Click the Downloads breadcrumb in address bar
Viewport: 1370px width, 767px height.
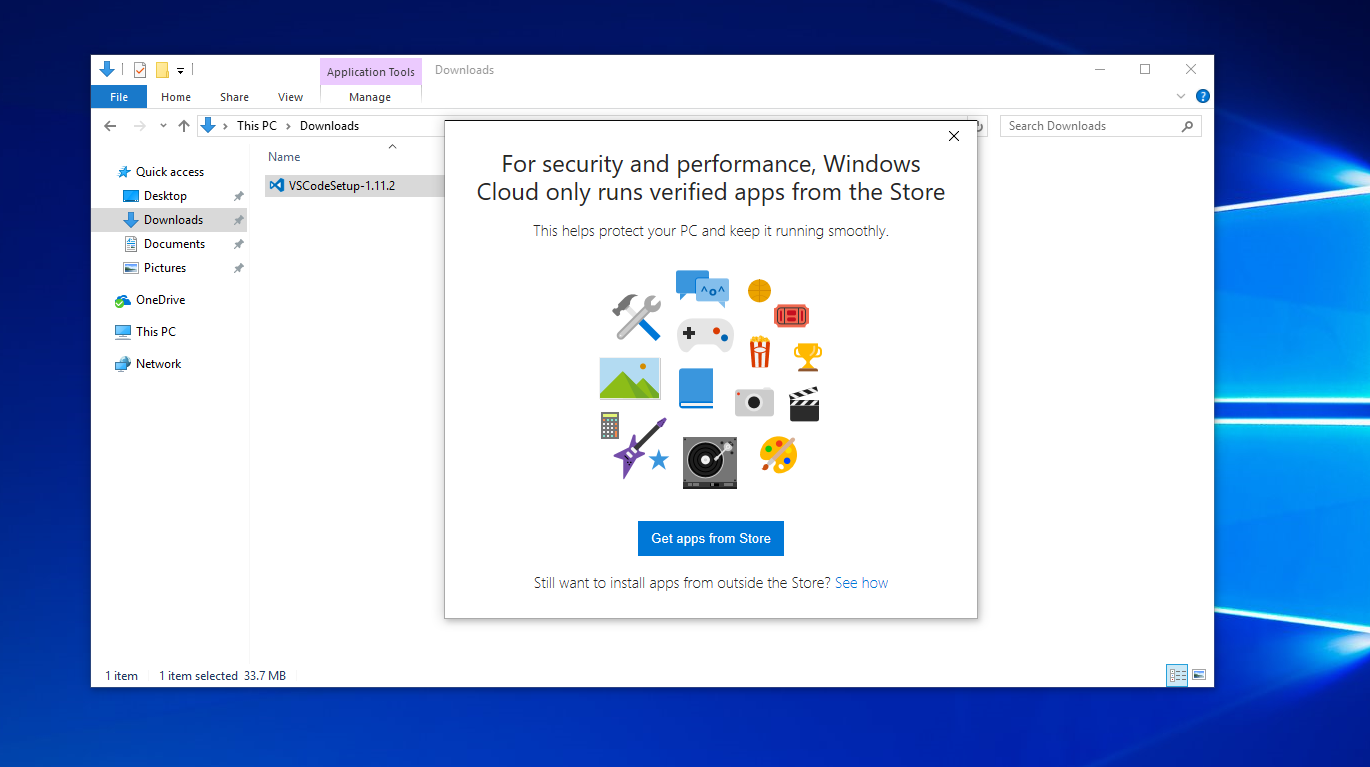(329, 126)
